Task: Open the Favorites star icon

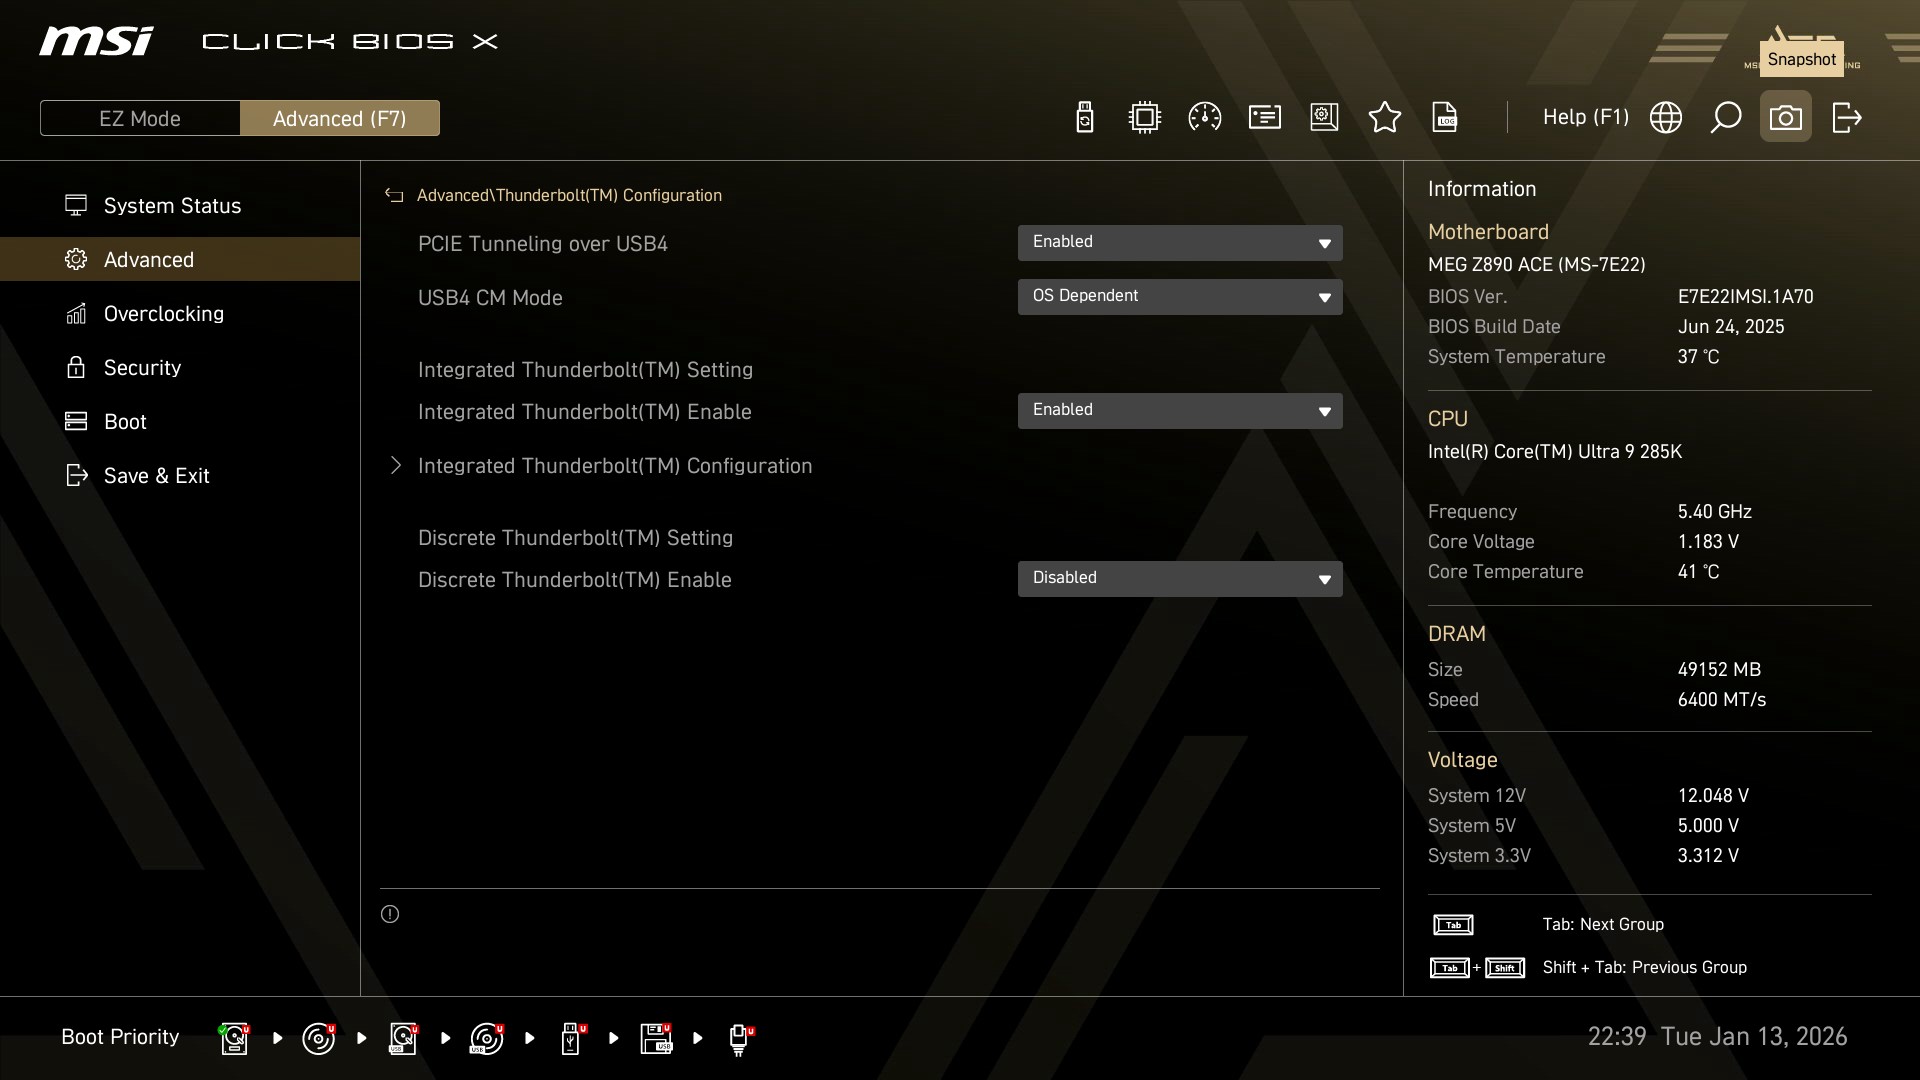Action: point(1384,118)
